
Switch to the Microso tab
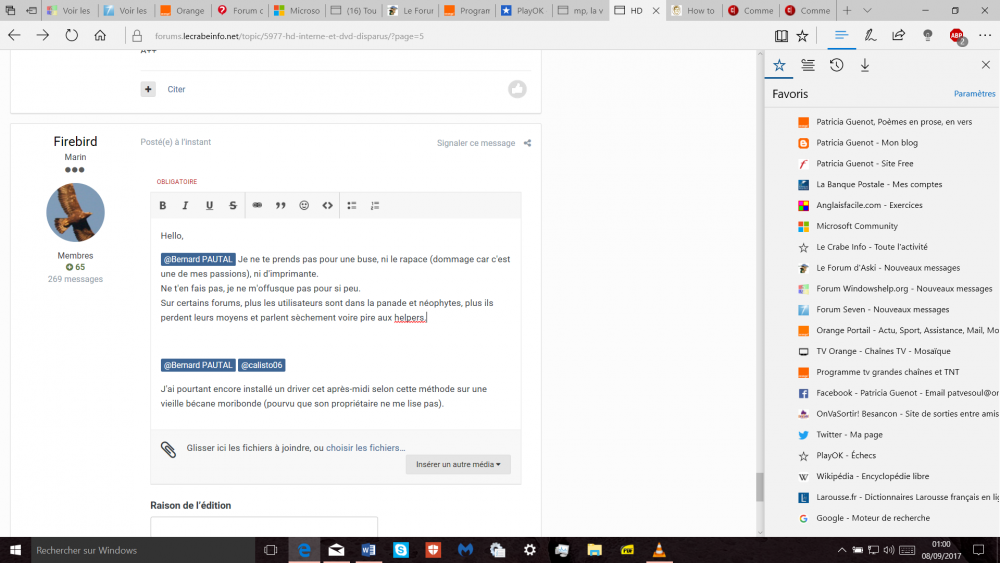point(297,10)
